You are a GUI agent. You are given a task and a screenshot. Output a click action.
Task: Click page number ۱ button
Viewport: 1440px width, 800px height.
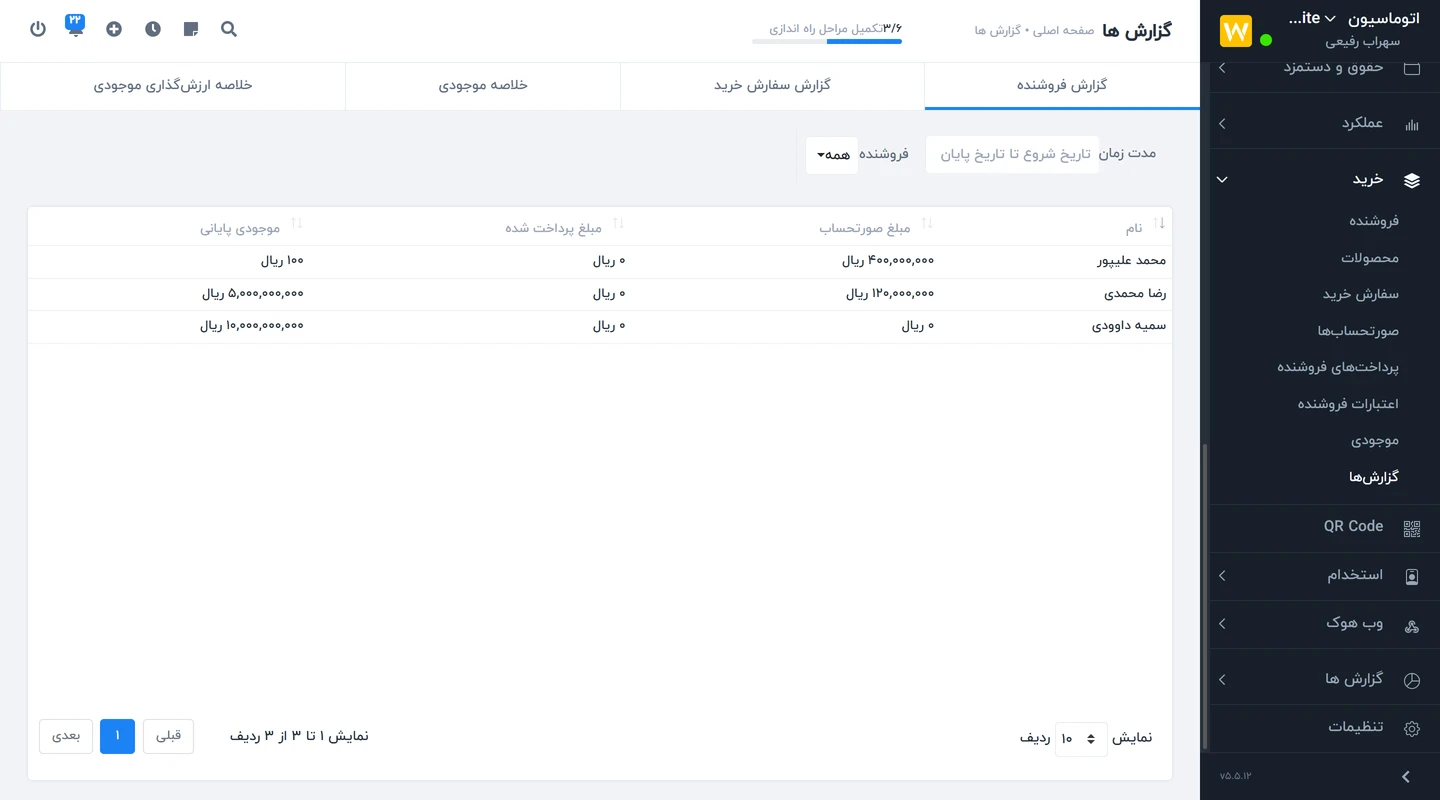pyautogui.click(x=117, y=736)
